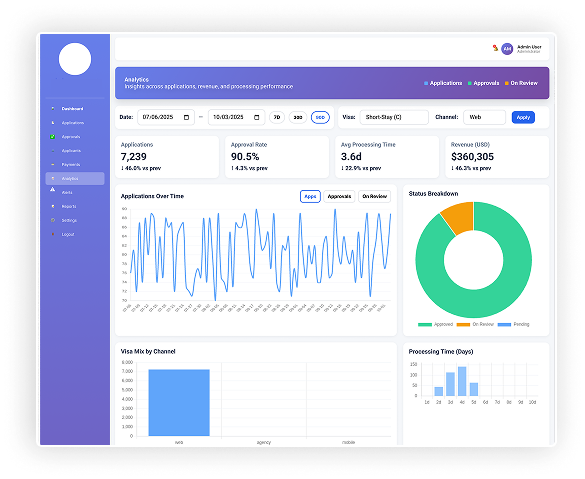Select the Analytics sidebar item
The width and height of the screenshot is (585, 479).
(75, 178)
